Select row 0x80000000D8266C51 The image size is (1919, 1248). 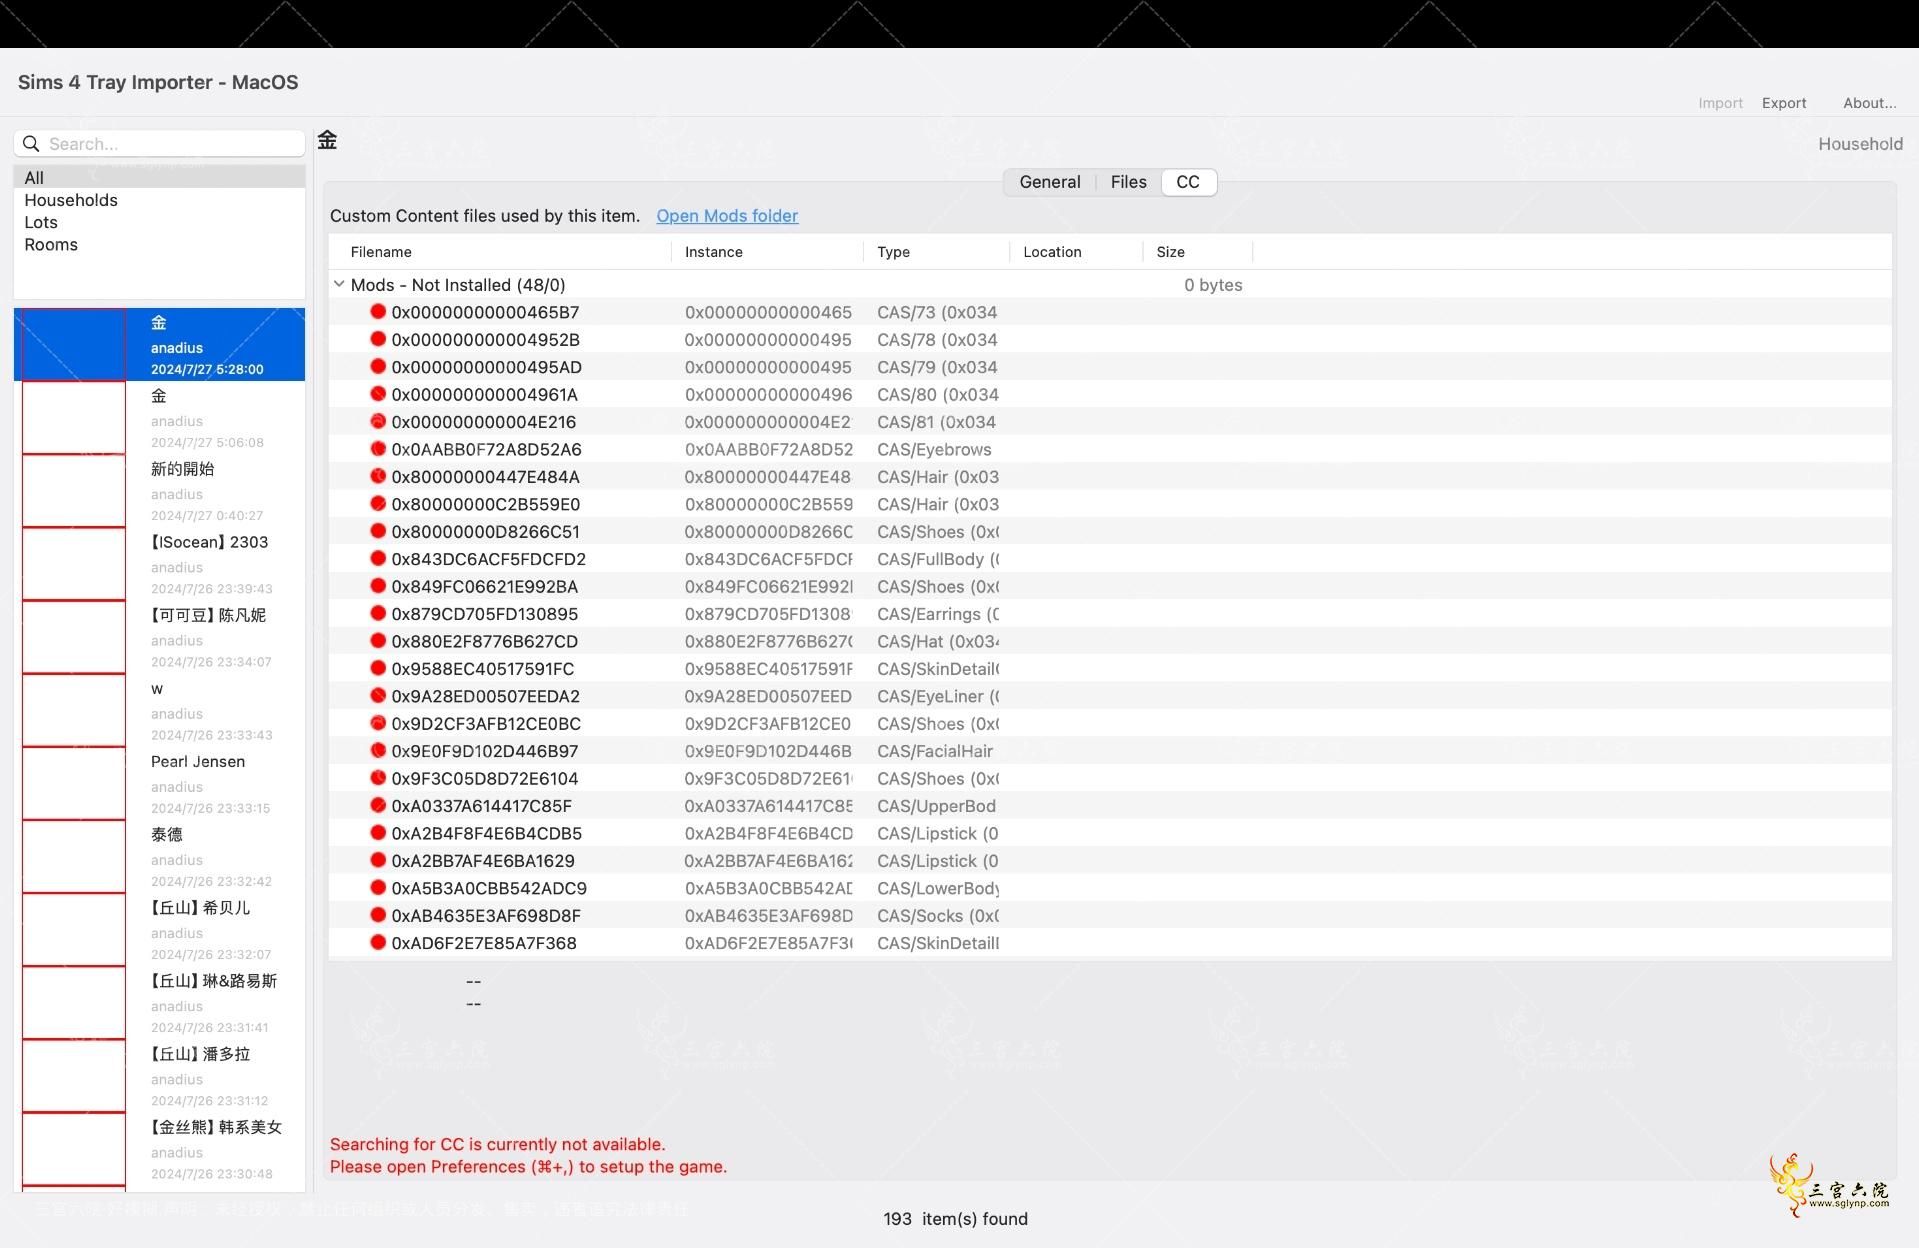click(1109, 531)
